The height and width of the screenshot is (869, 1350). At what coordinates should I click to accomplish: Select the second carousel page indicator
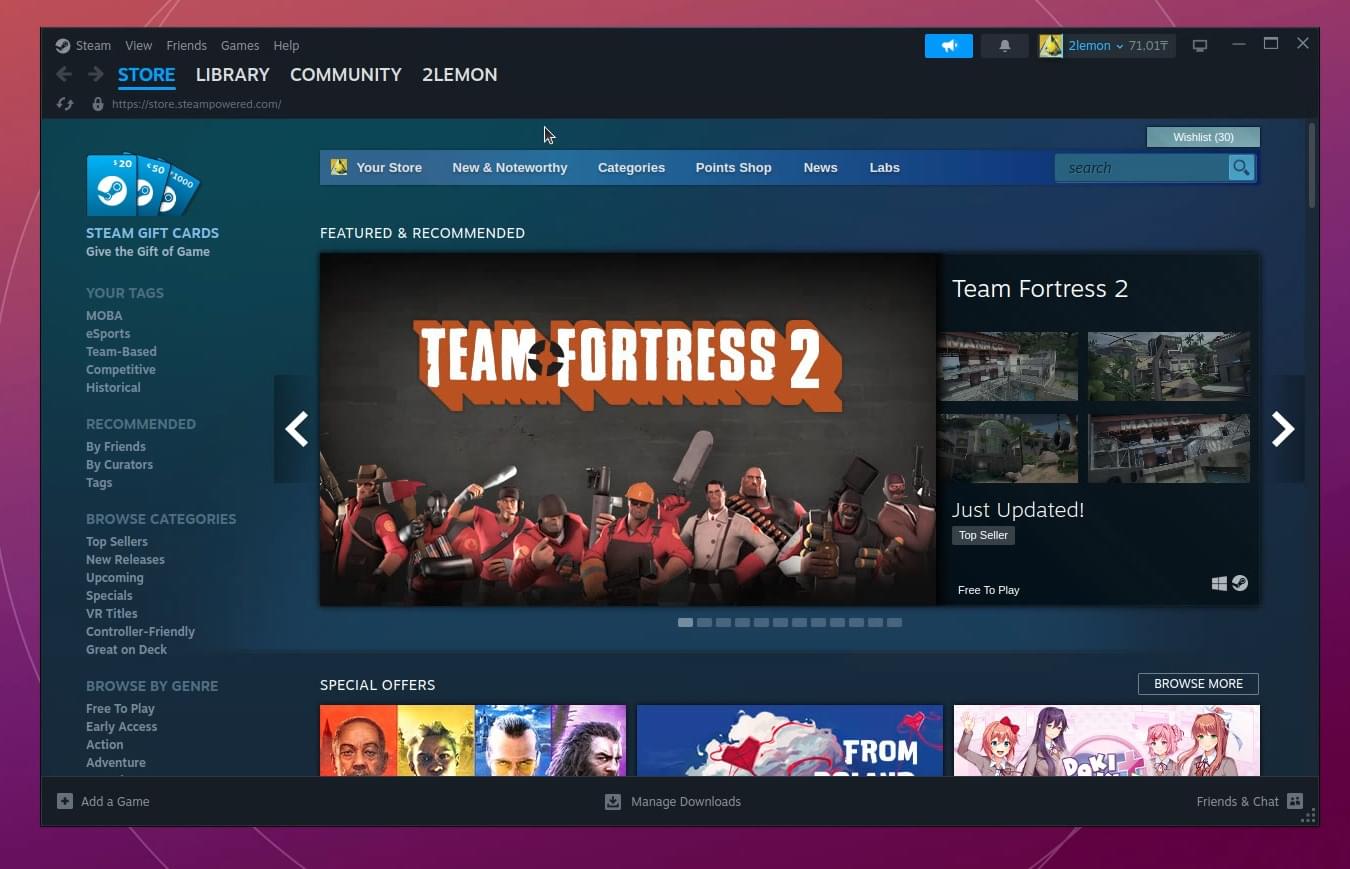(704, 622)
